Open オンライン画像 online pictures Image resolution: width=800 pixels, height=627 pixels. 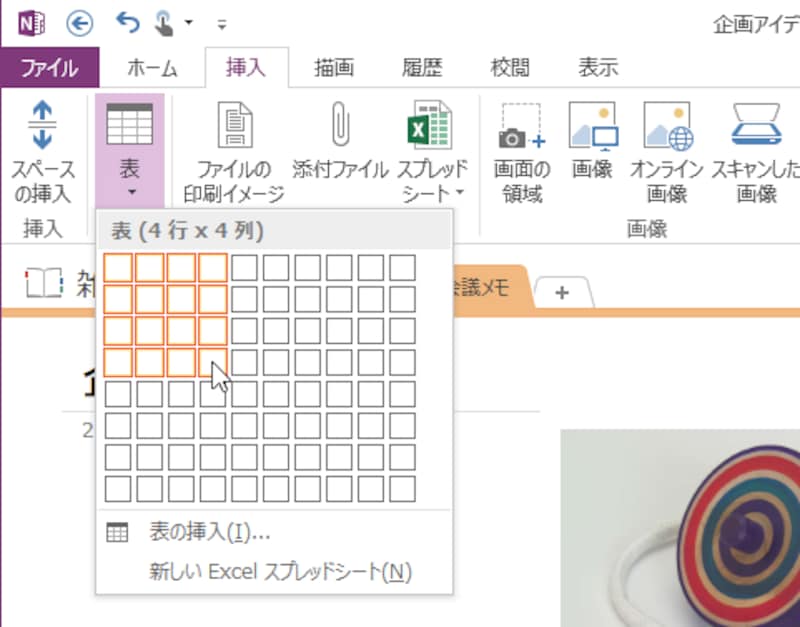point(667,126)
